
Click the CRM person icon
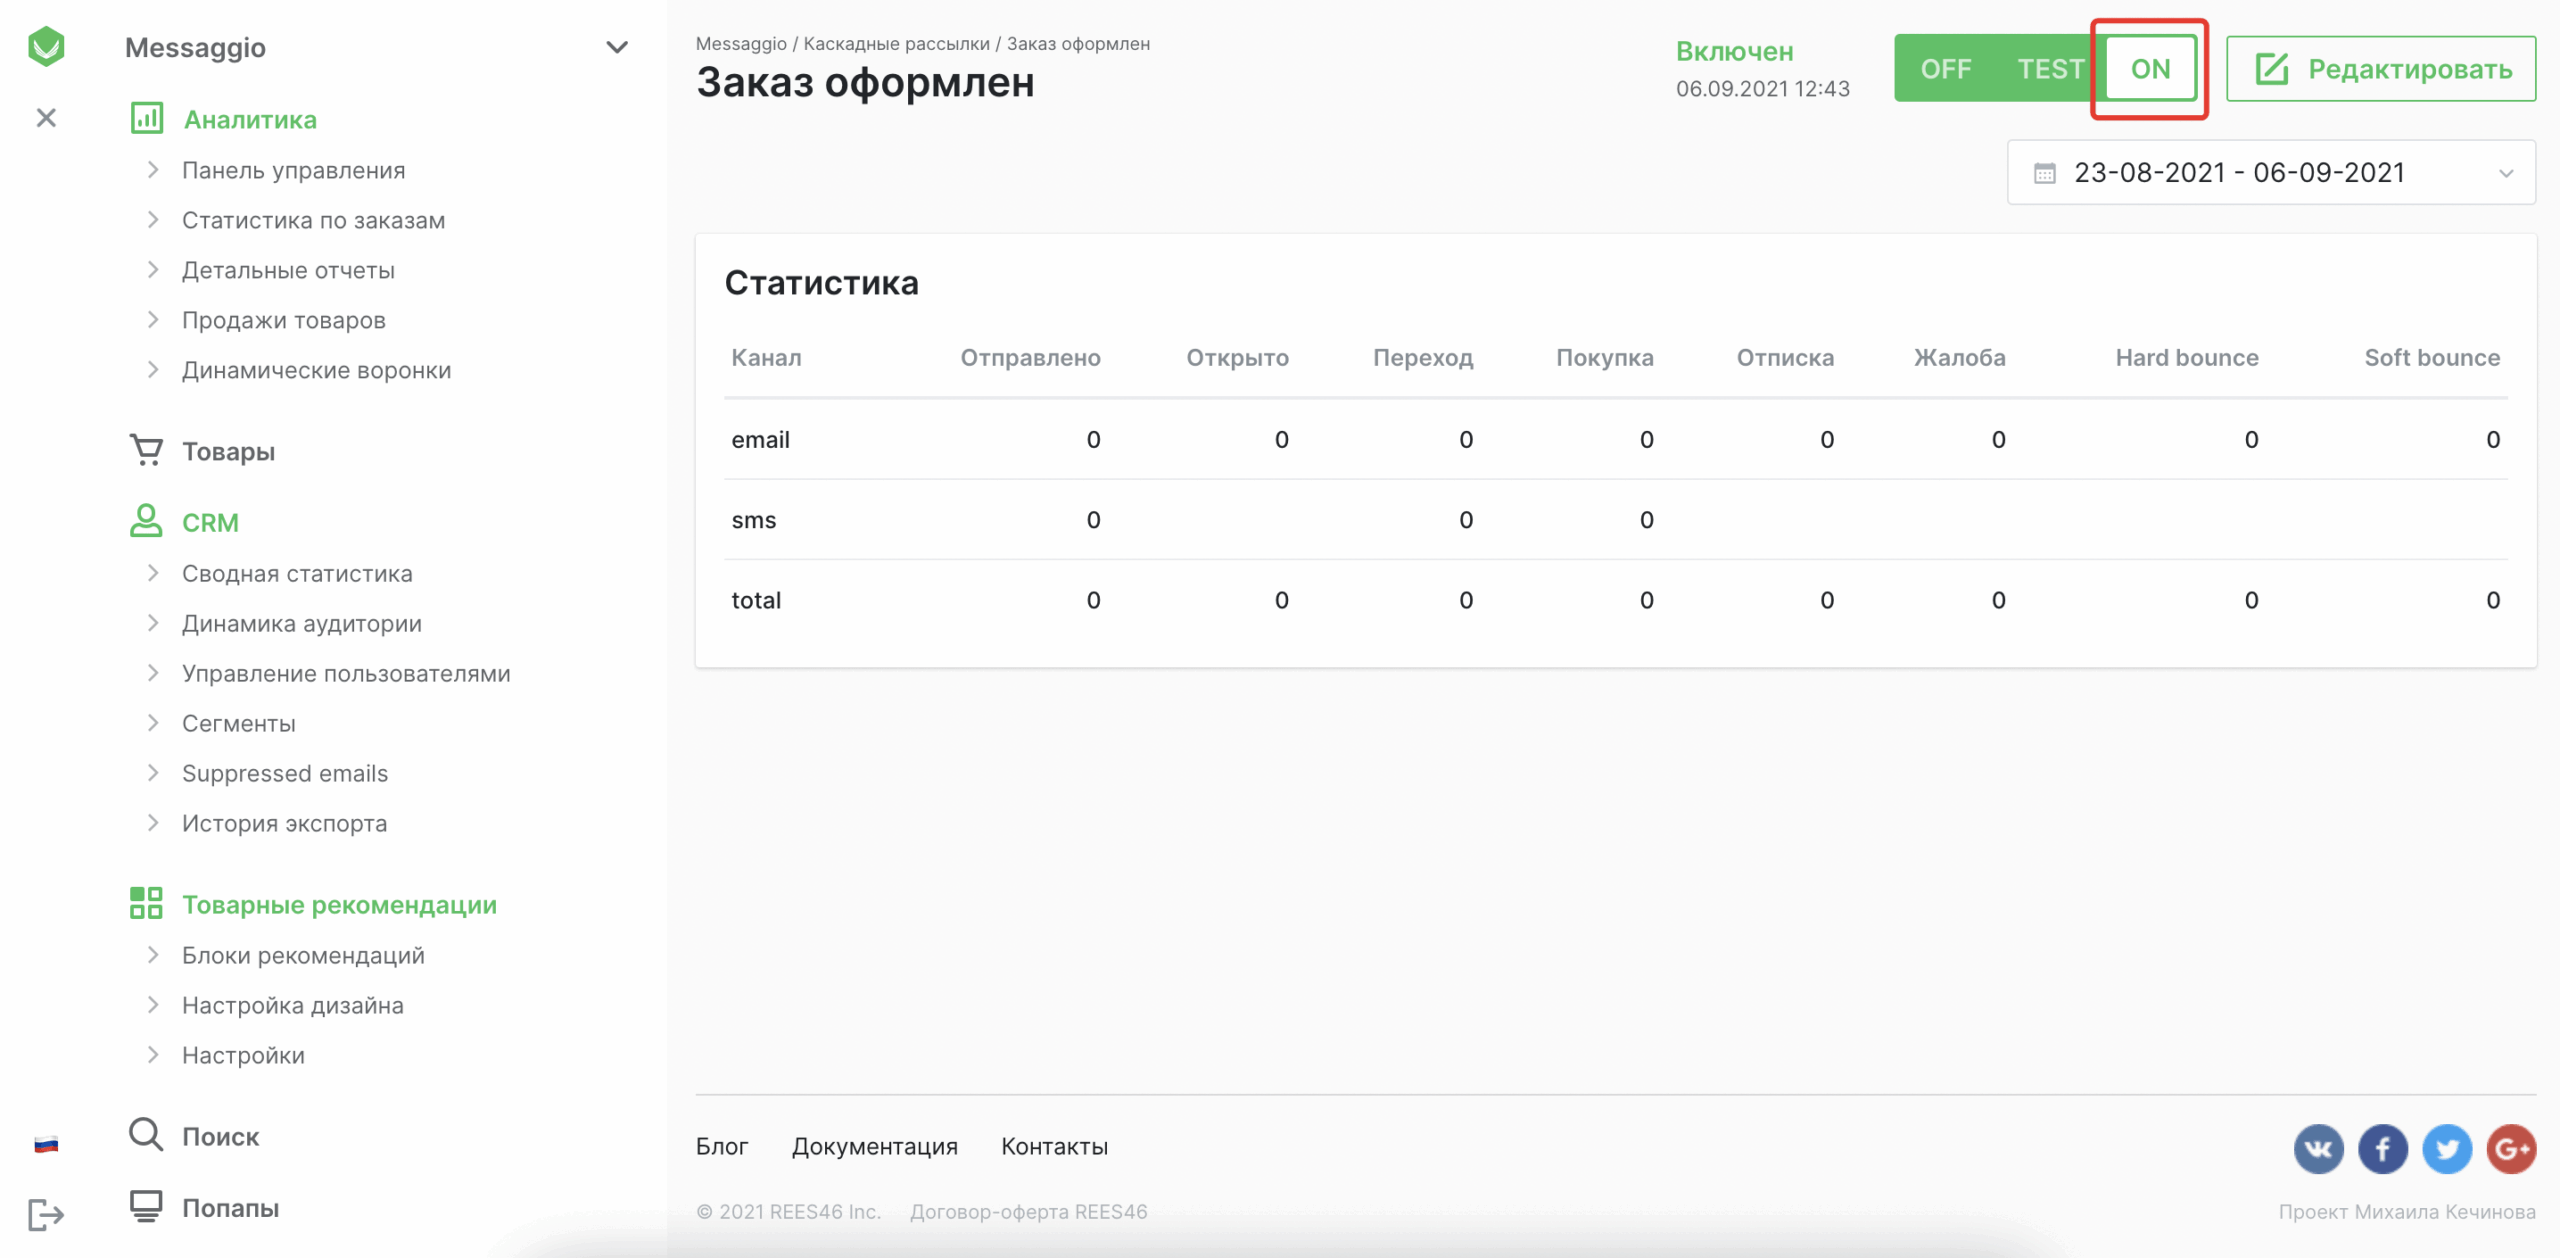coord(146,521)
